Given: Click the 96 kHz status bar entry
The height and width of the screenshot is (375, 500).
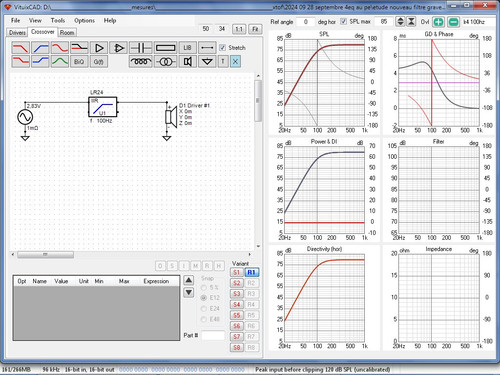Looking at the screenshot, I should [51, 369].
